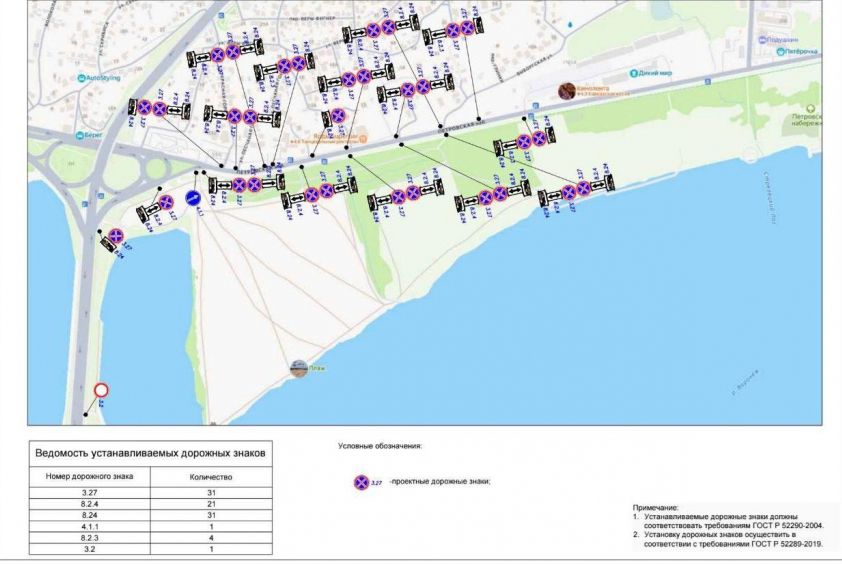Click the blue water drop icon at top
This screenshot has width=842, height=565.
[568, 23]
